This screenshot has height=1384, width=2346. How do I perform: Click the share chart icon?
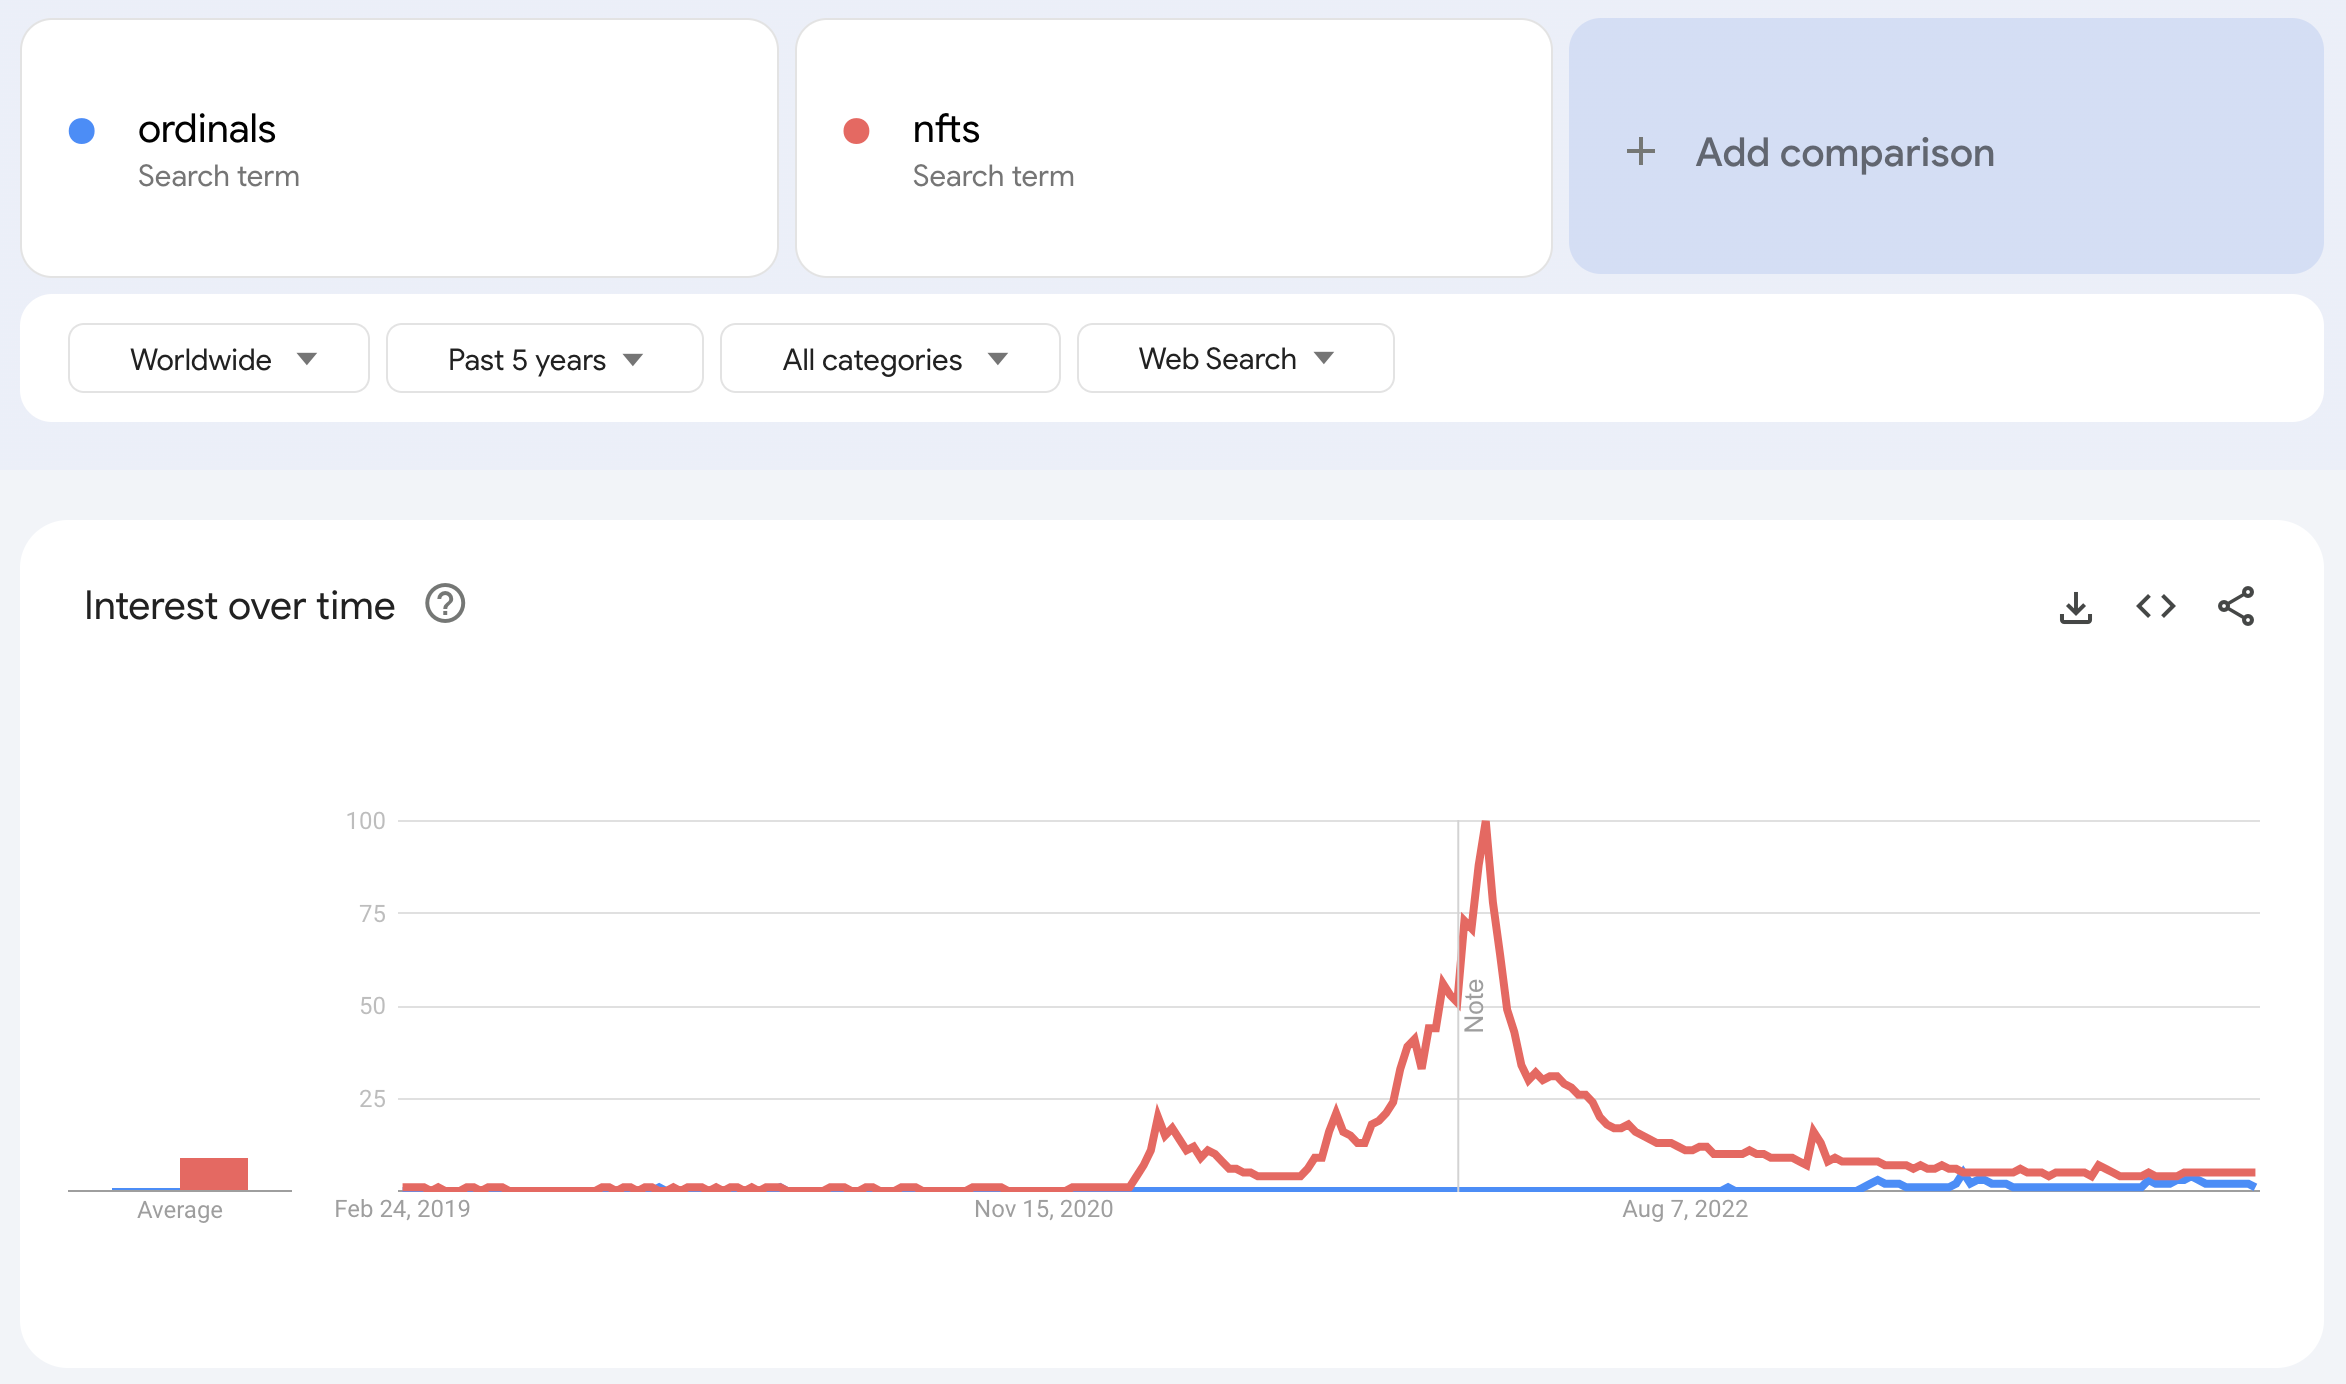2236,607
